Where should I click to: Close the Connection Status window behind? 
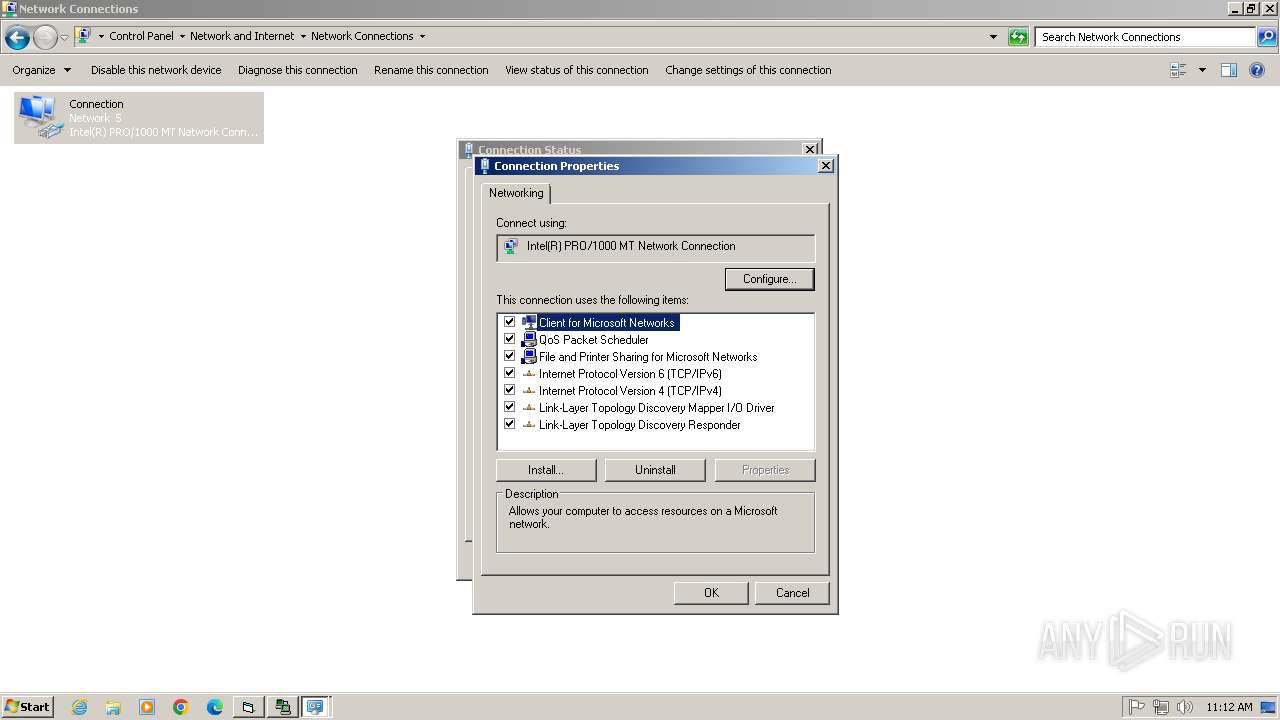pyautogui.click(x=810, y=149)
